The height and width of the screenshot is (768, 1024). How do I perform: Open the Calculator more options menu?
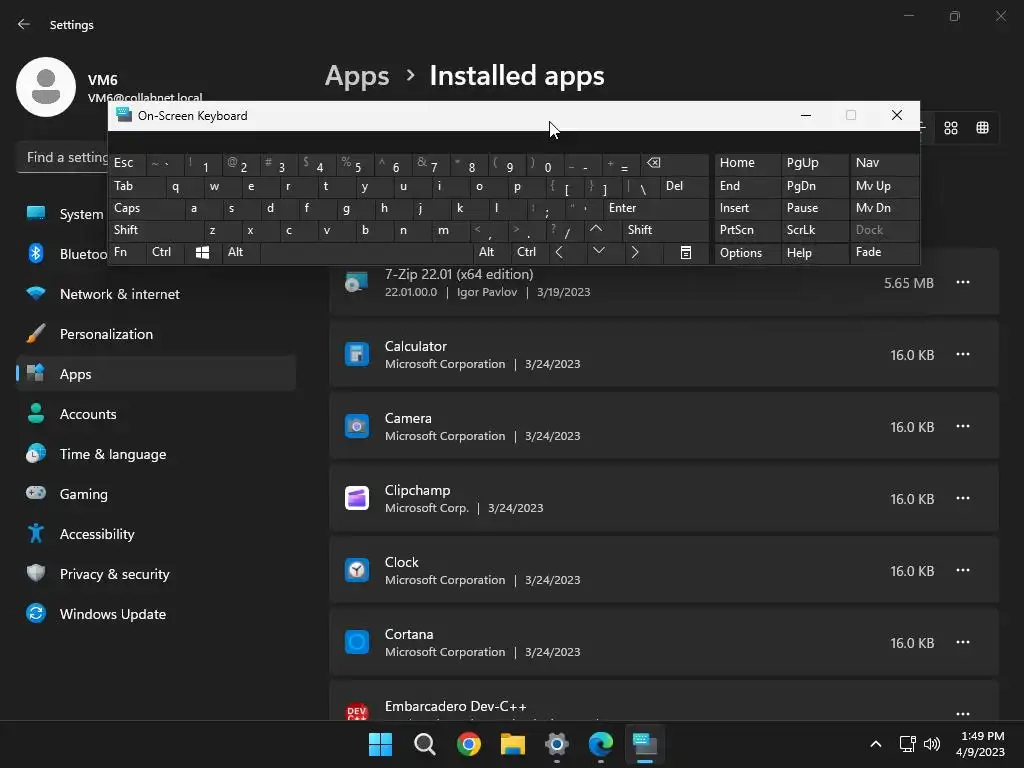(963, 354)
